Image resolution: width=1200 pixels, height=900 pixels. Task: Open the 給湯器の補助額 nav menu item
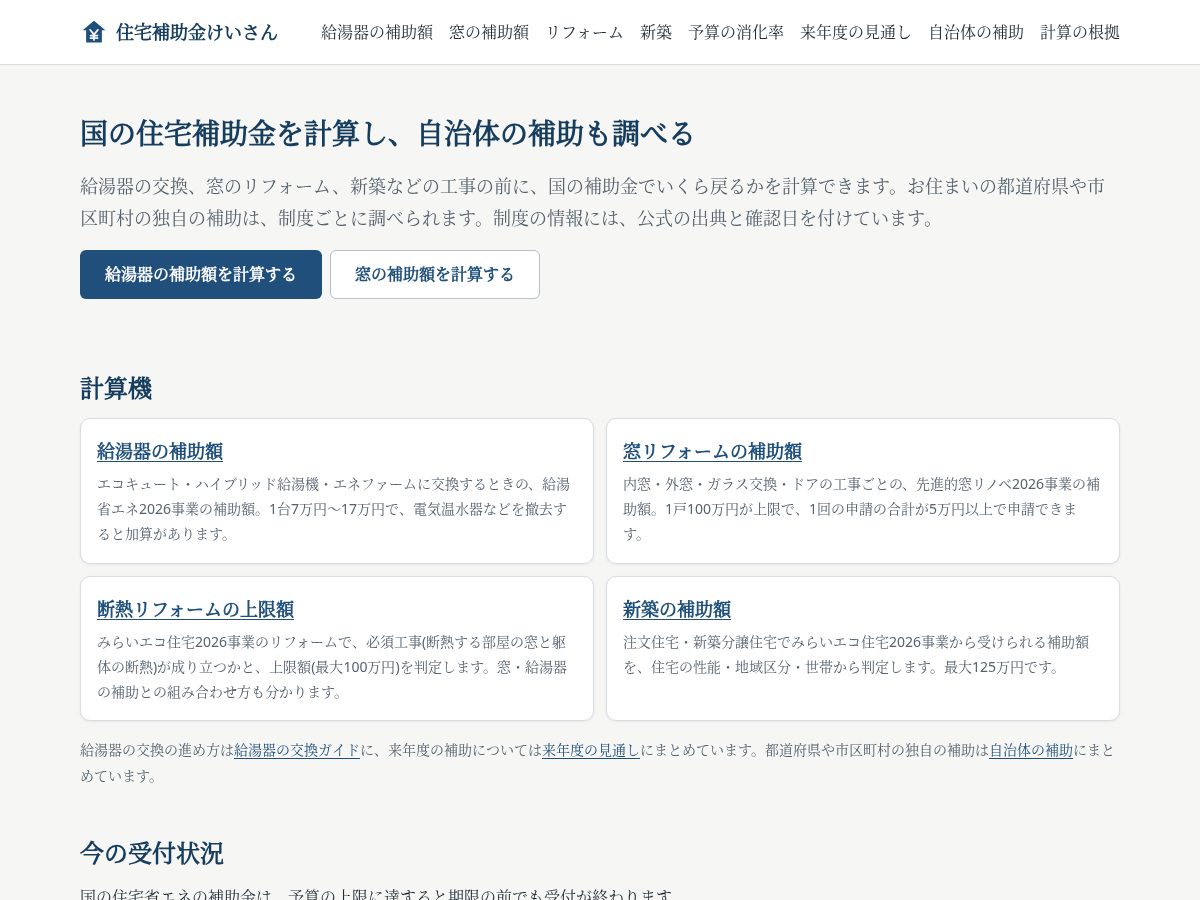pos(377,32)
